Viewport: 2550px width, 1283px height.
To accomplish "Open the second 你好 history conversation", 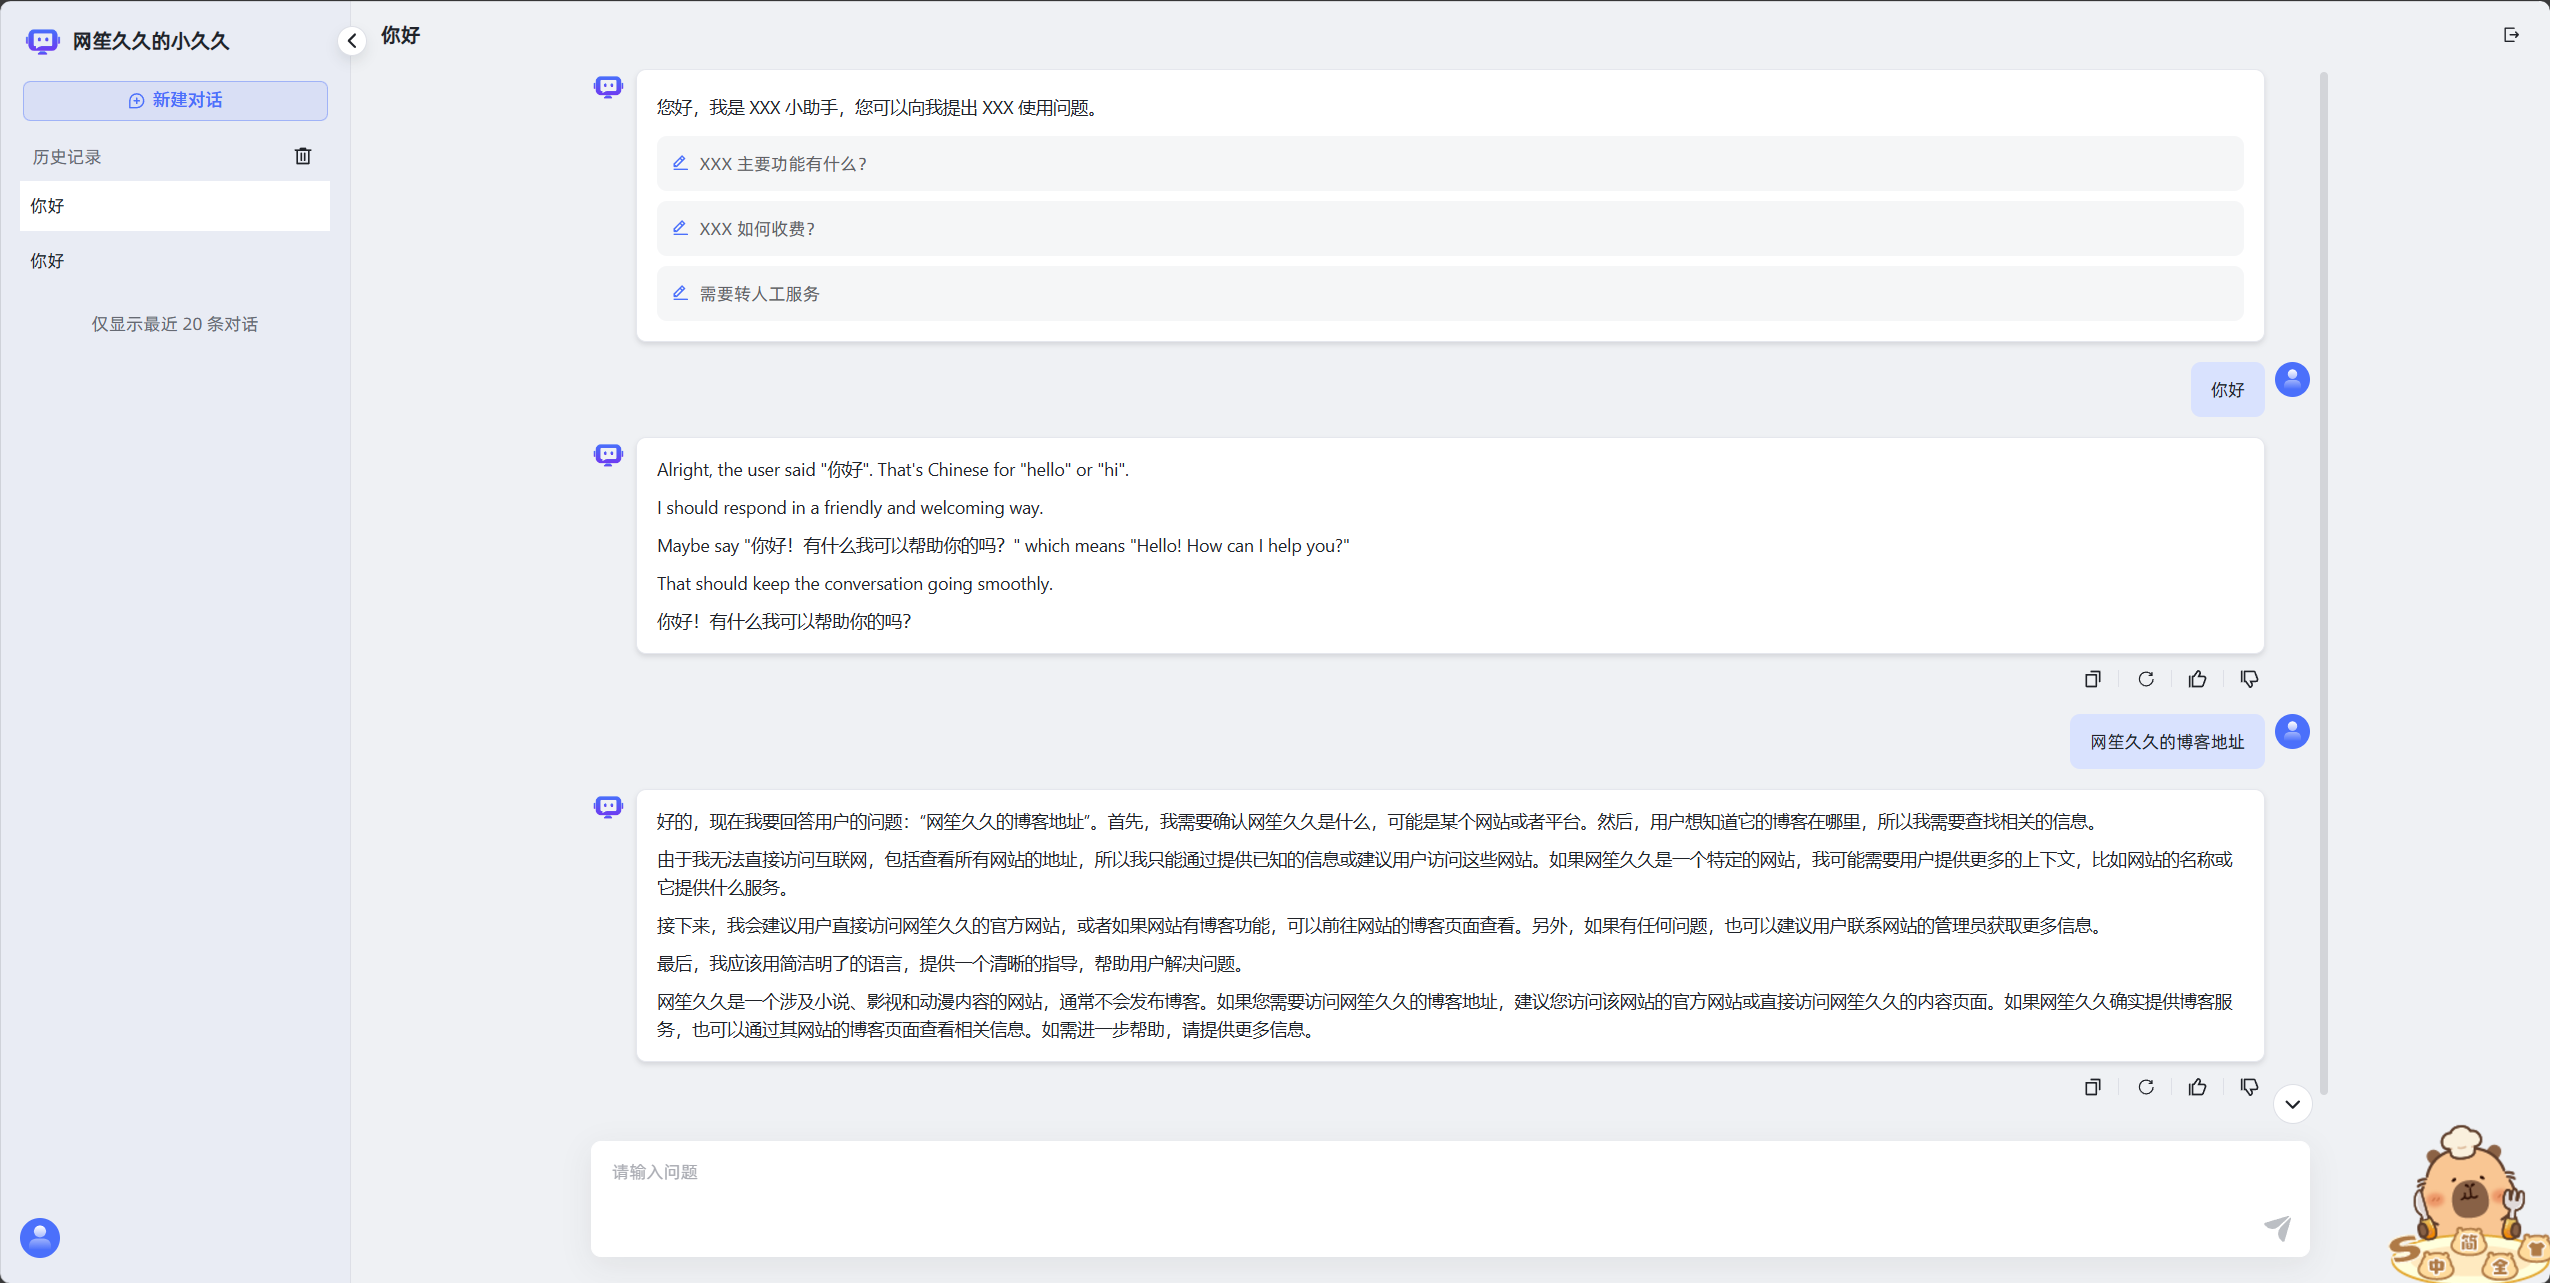I will click(175, 261).
